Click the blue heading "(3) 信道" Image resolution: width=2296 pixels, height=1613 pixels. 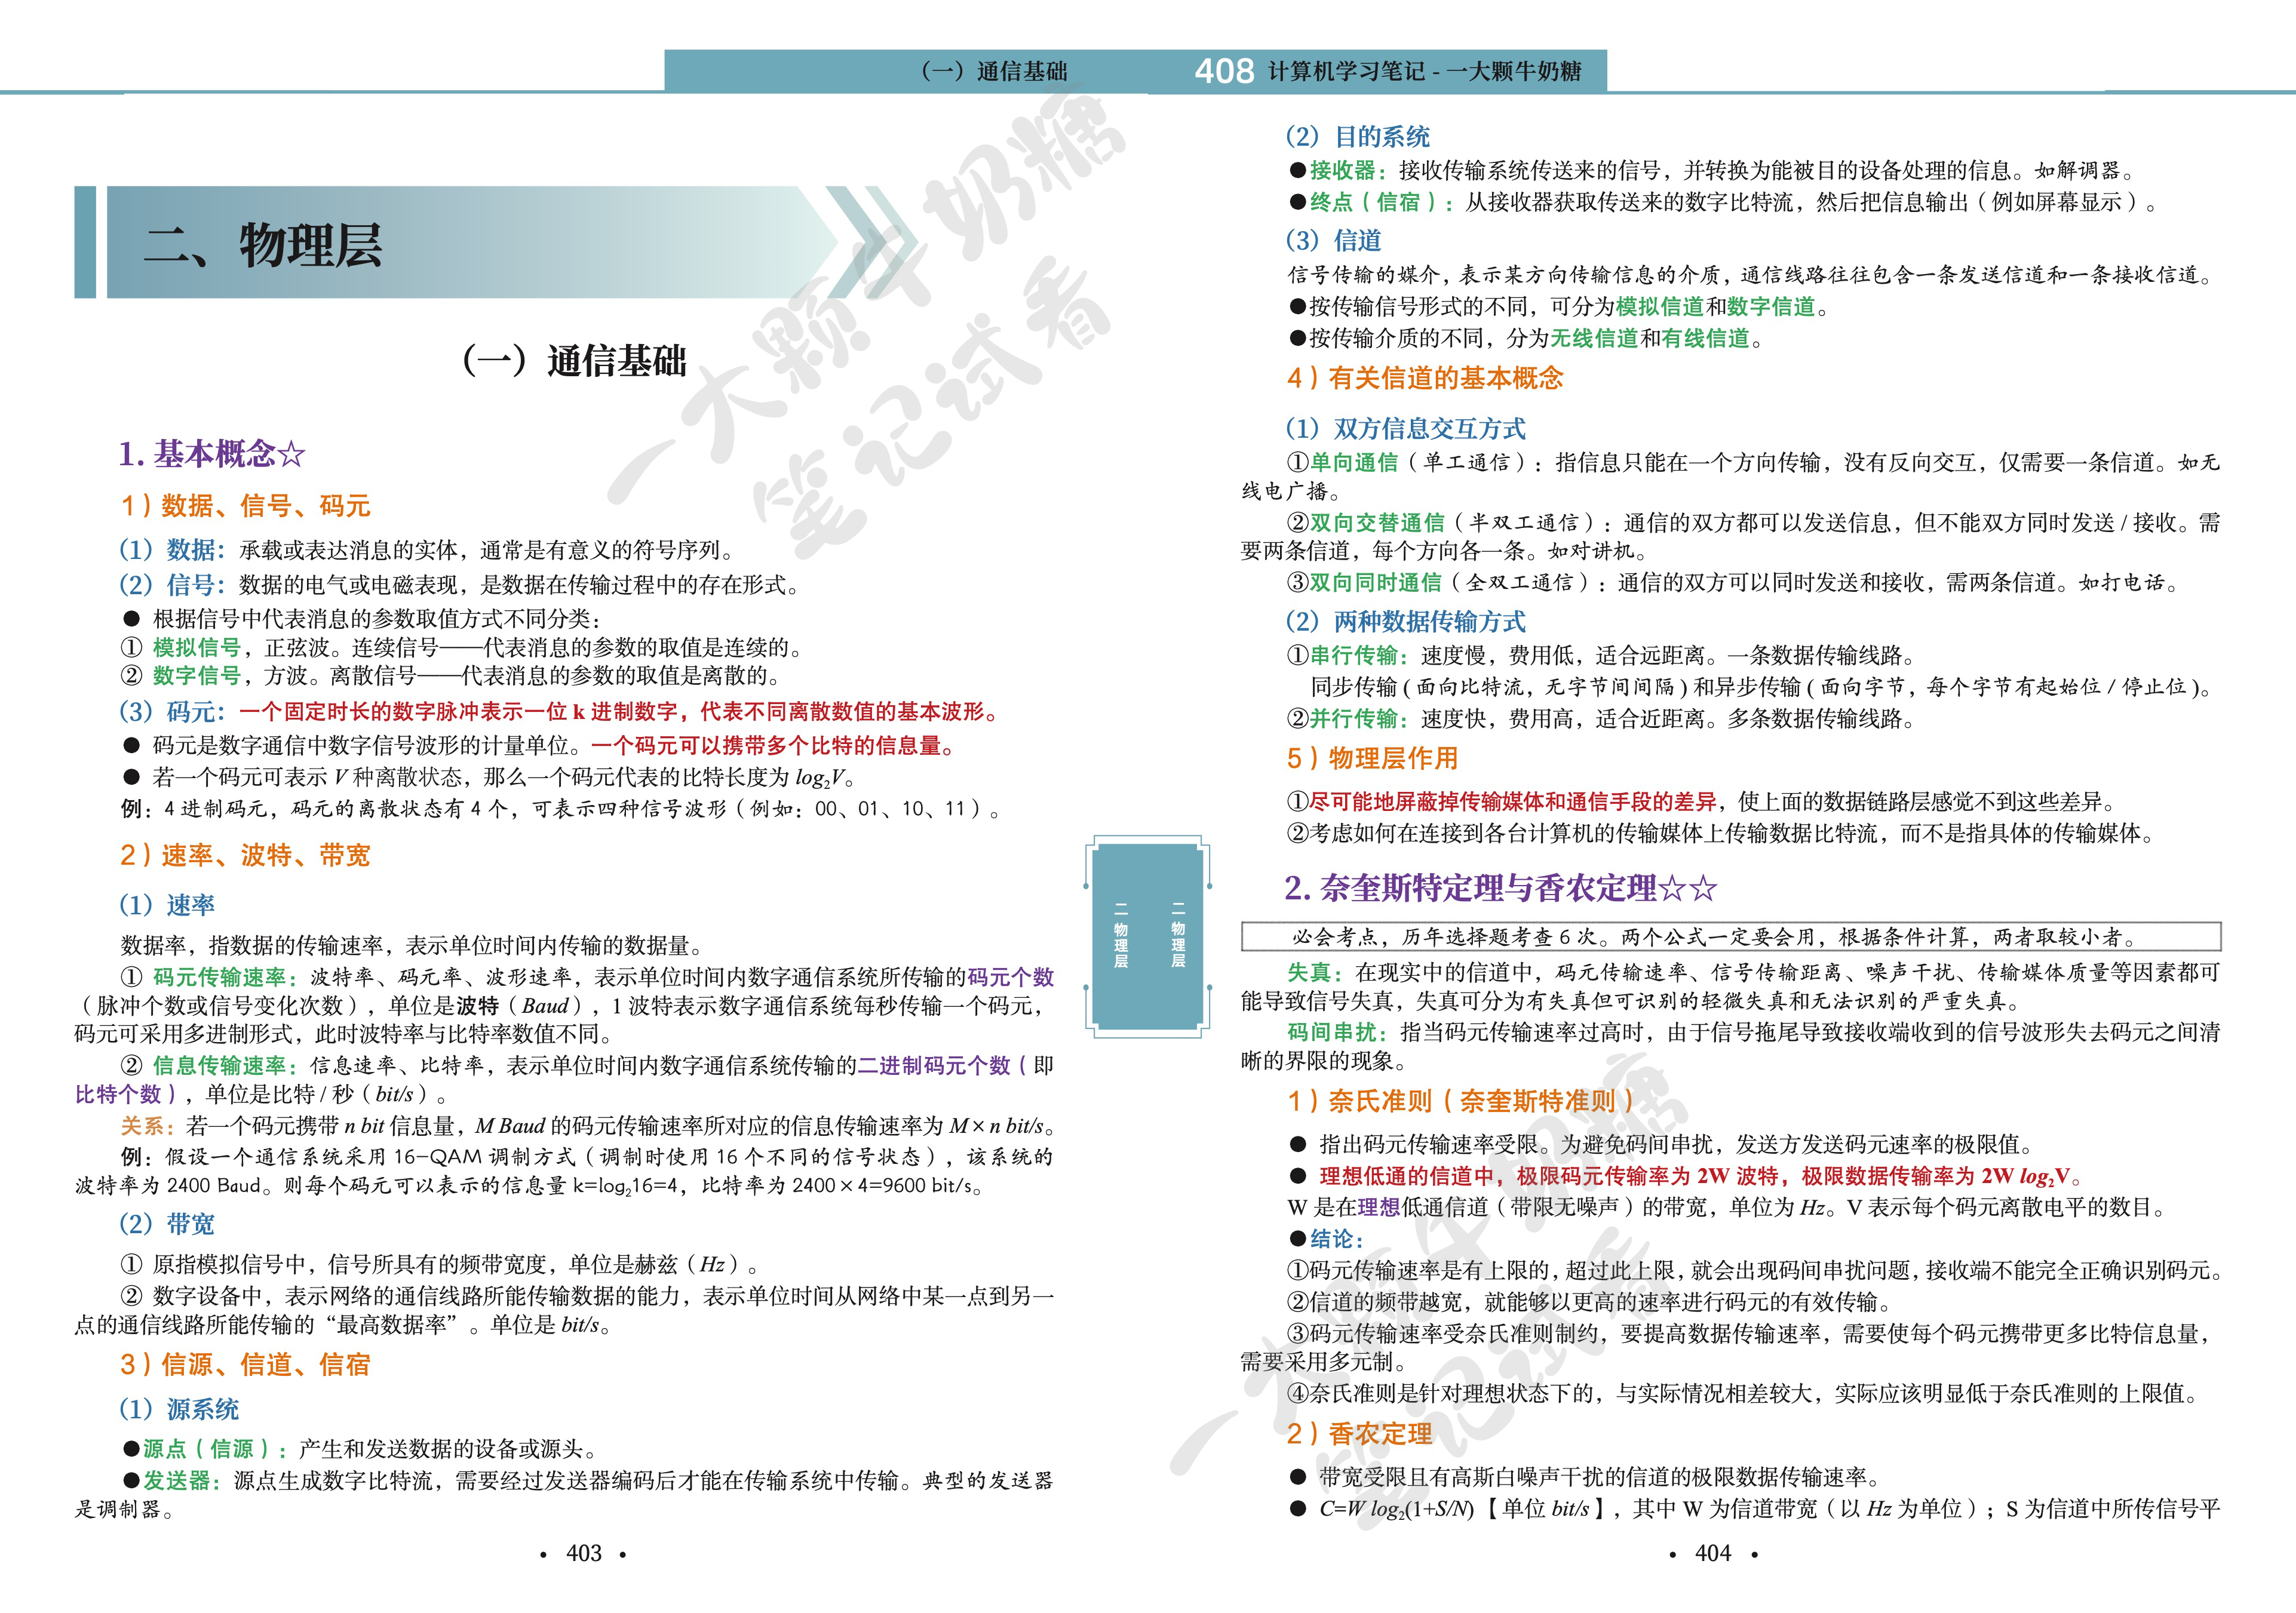coord(1333,241)
